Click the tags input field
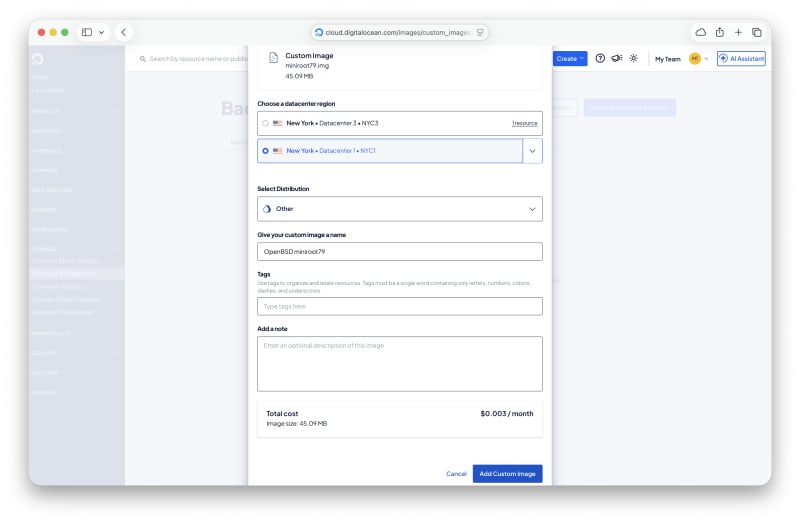This screenshot has width=800, height=523. point(399,307)
